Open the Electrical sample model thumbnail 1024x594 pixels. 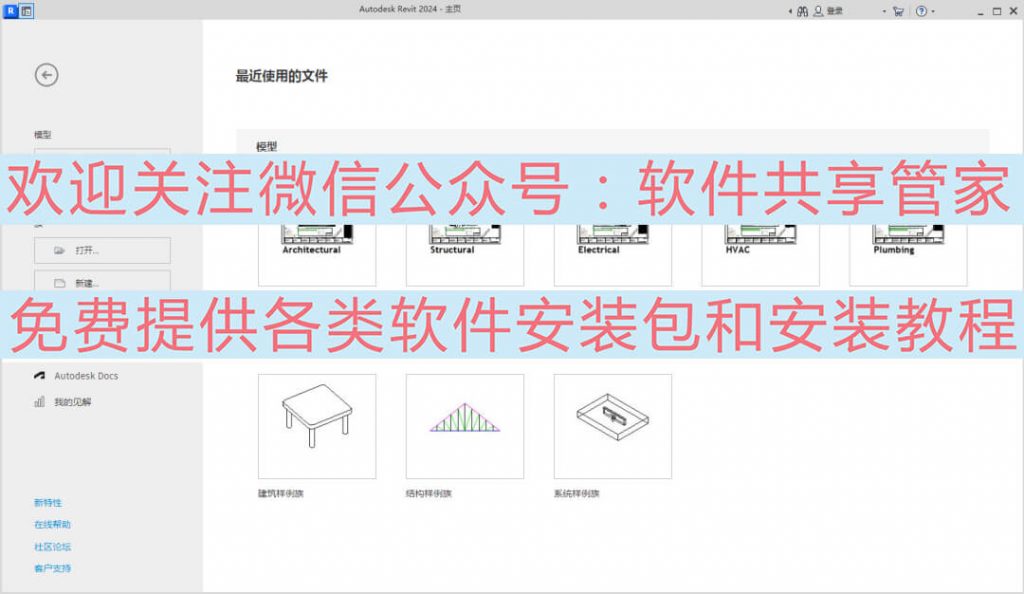[x=613, y=255]
